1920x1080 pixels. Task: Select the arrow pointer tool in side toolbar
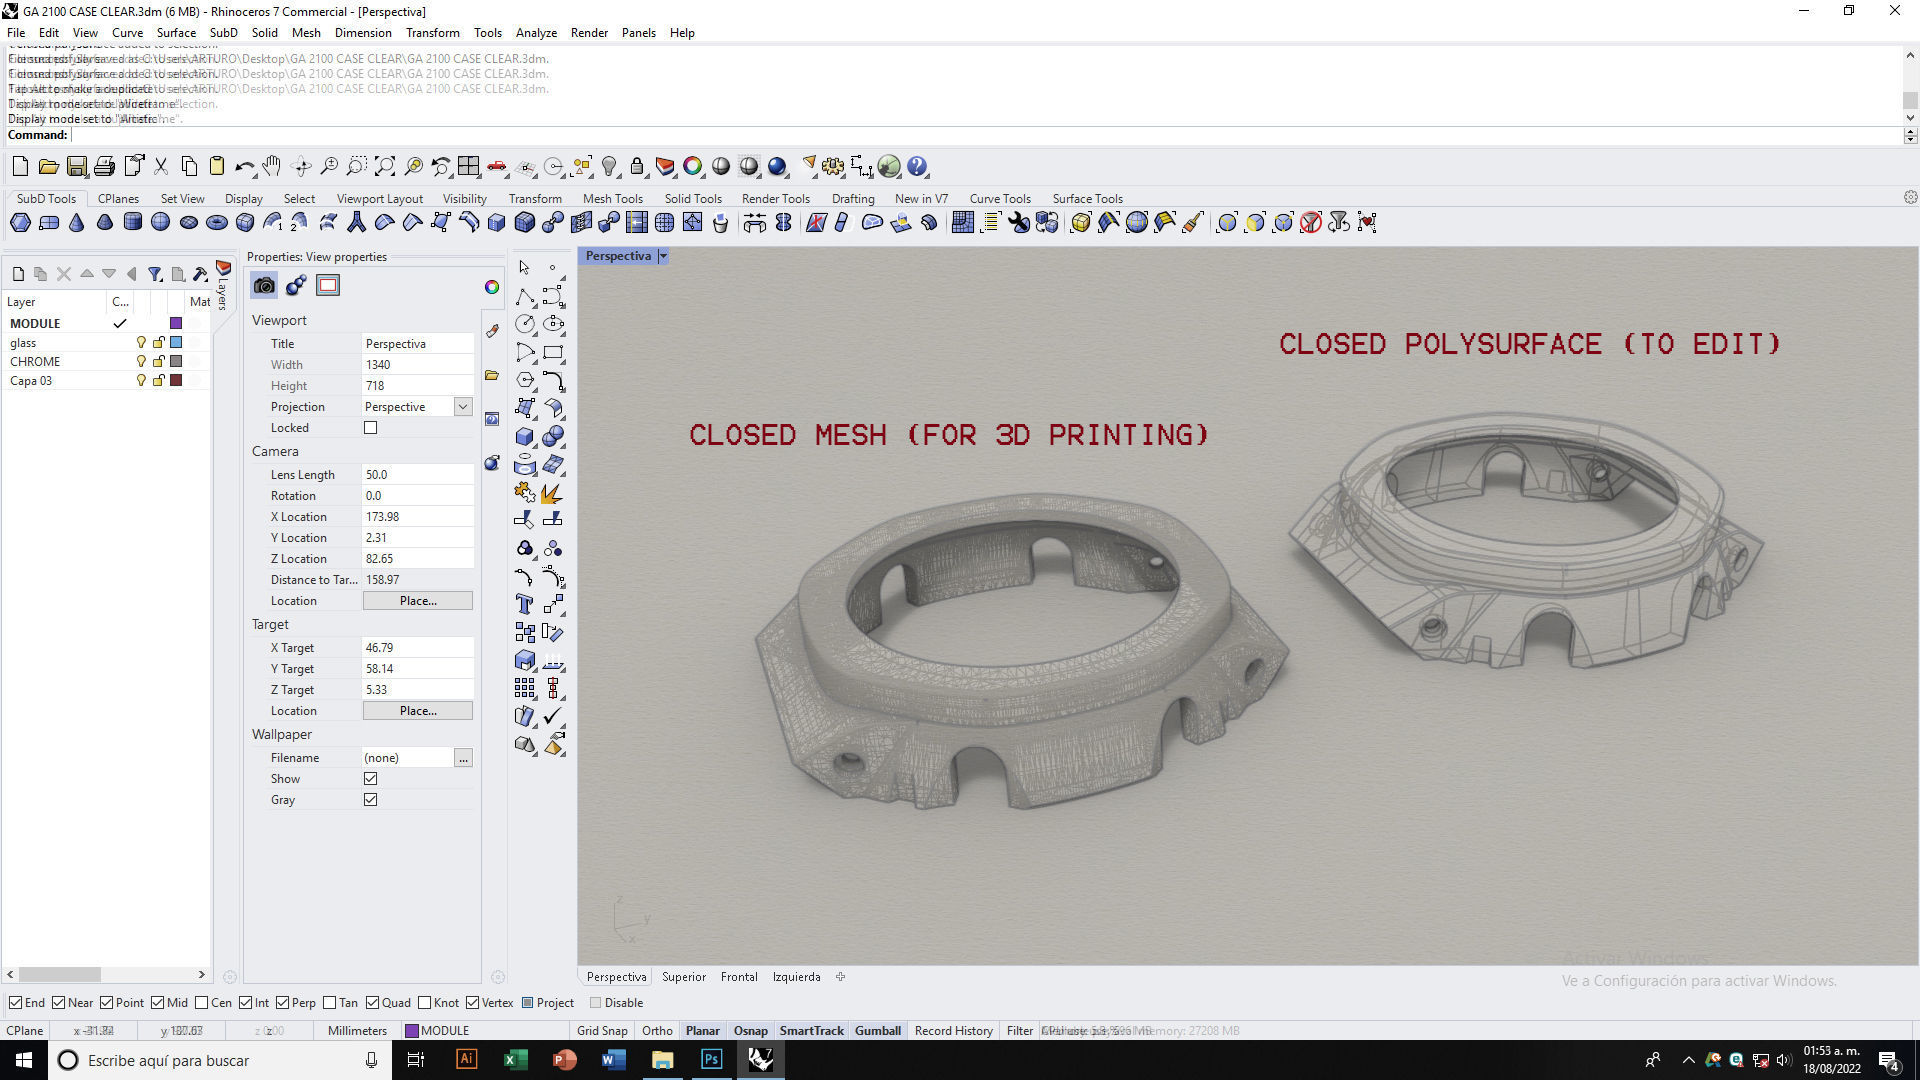(524, 268)
